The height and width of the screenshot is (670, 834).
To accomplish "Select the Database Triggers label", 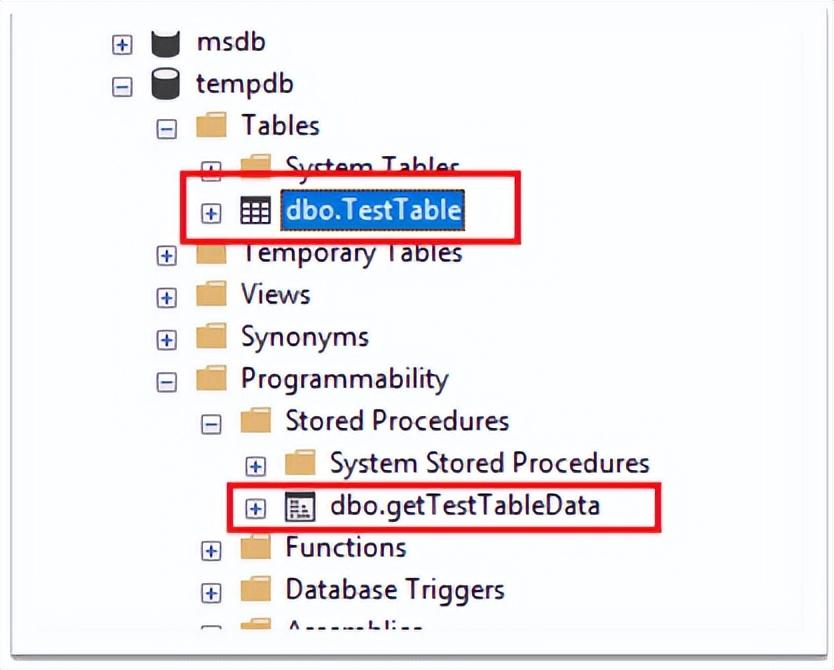I will pos(394,590).
